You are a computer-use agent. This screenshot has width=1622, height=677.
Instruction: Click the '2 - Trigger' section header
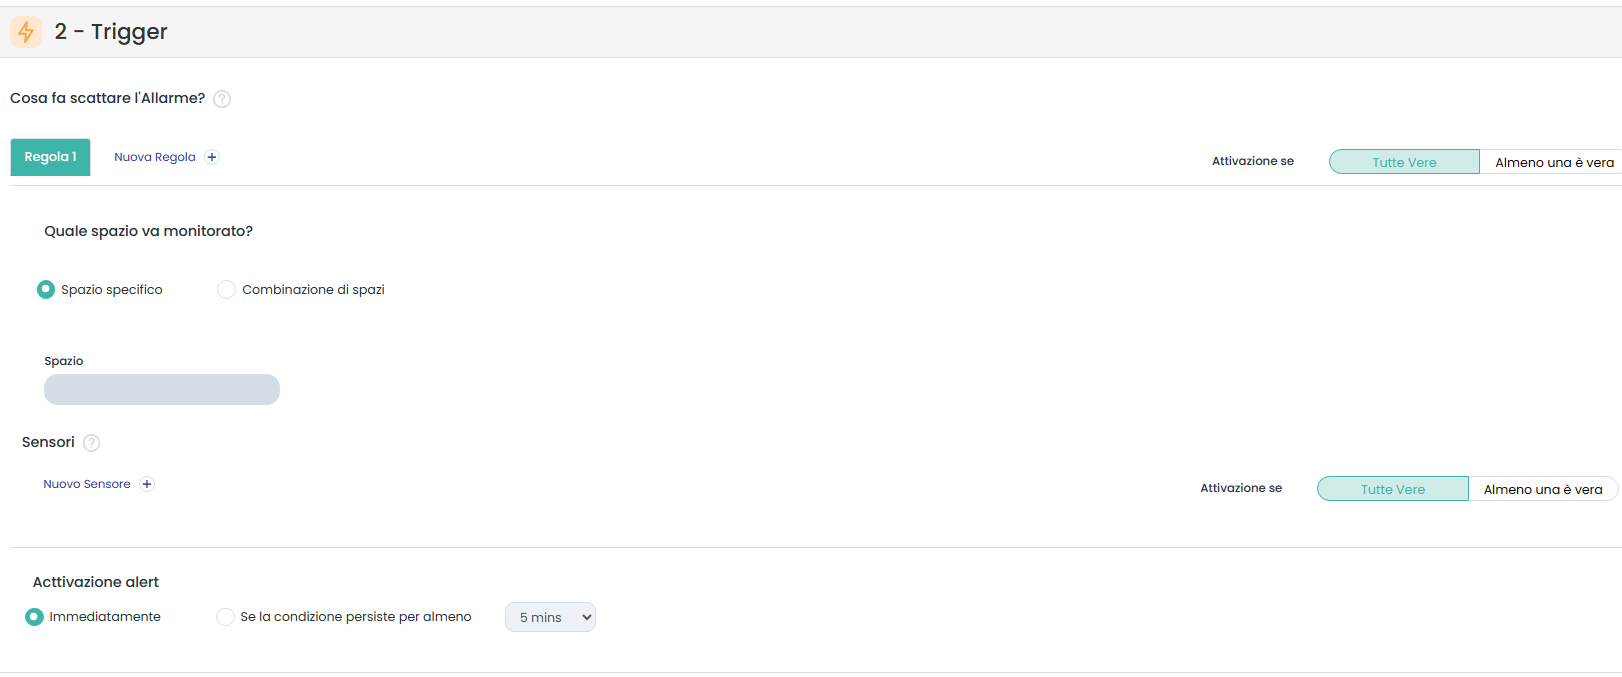[x=111, y=32]
